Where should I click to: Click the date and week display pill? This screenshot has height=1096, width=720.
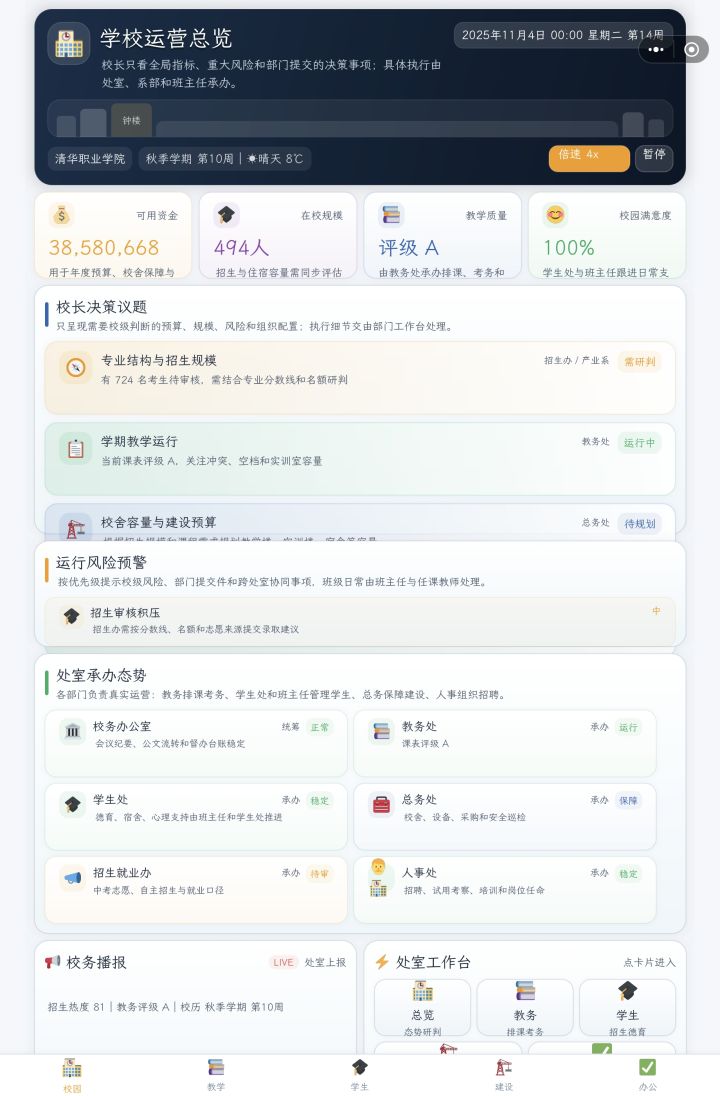pyautogui.click(x=563, y=35)
